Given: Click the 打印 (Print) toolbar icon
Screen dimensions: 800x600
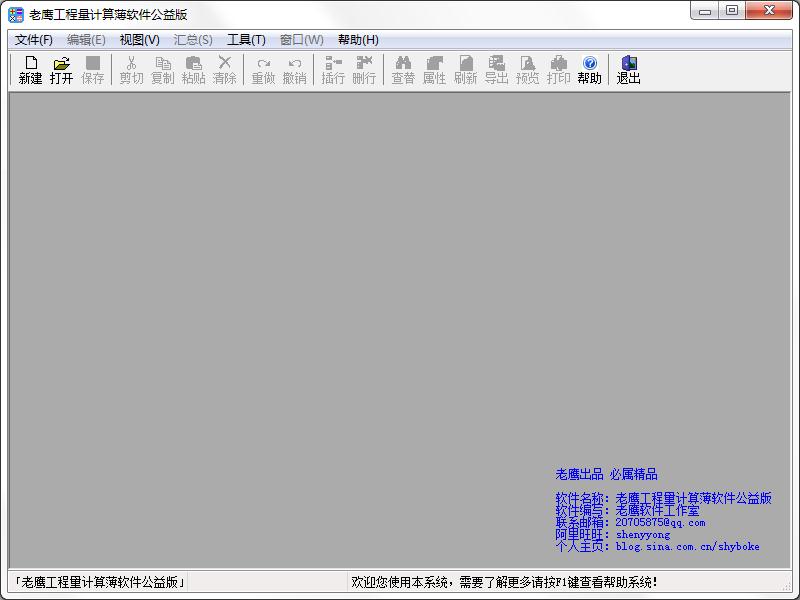Looking at the screenshot, I should 559,70.
